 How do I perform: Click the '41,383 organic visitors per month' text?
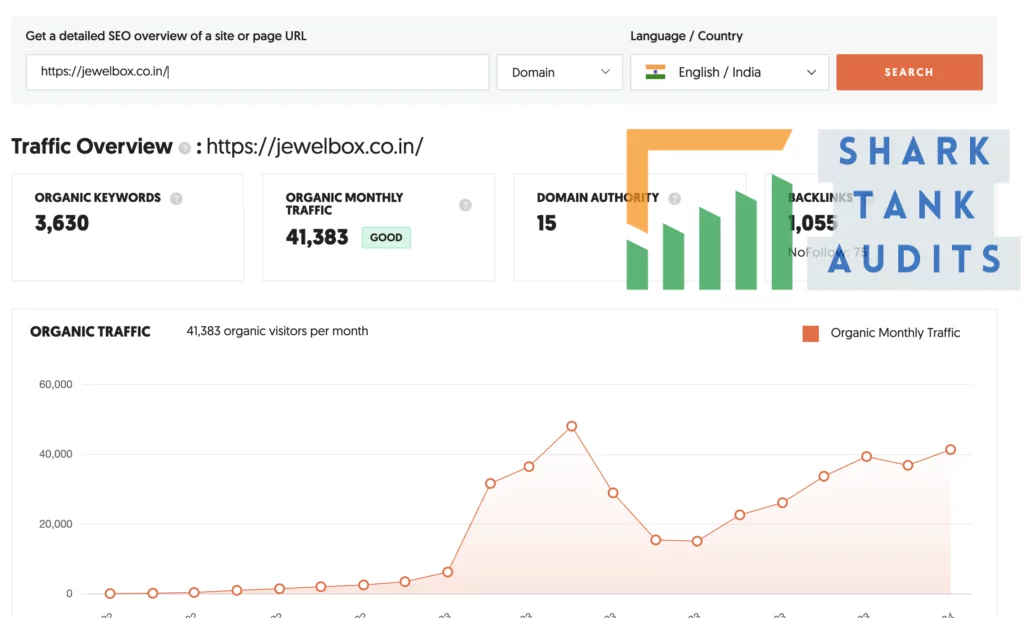tap(278, 331)
